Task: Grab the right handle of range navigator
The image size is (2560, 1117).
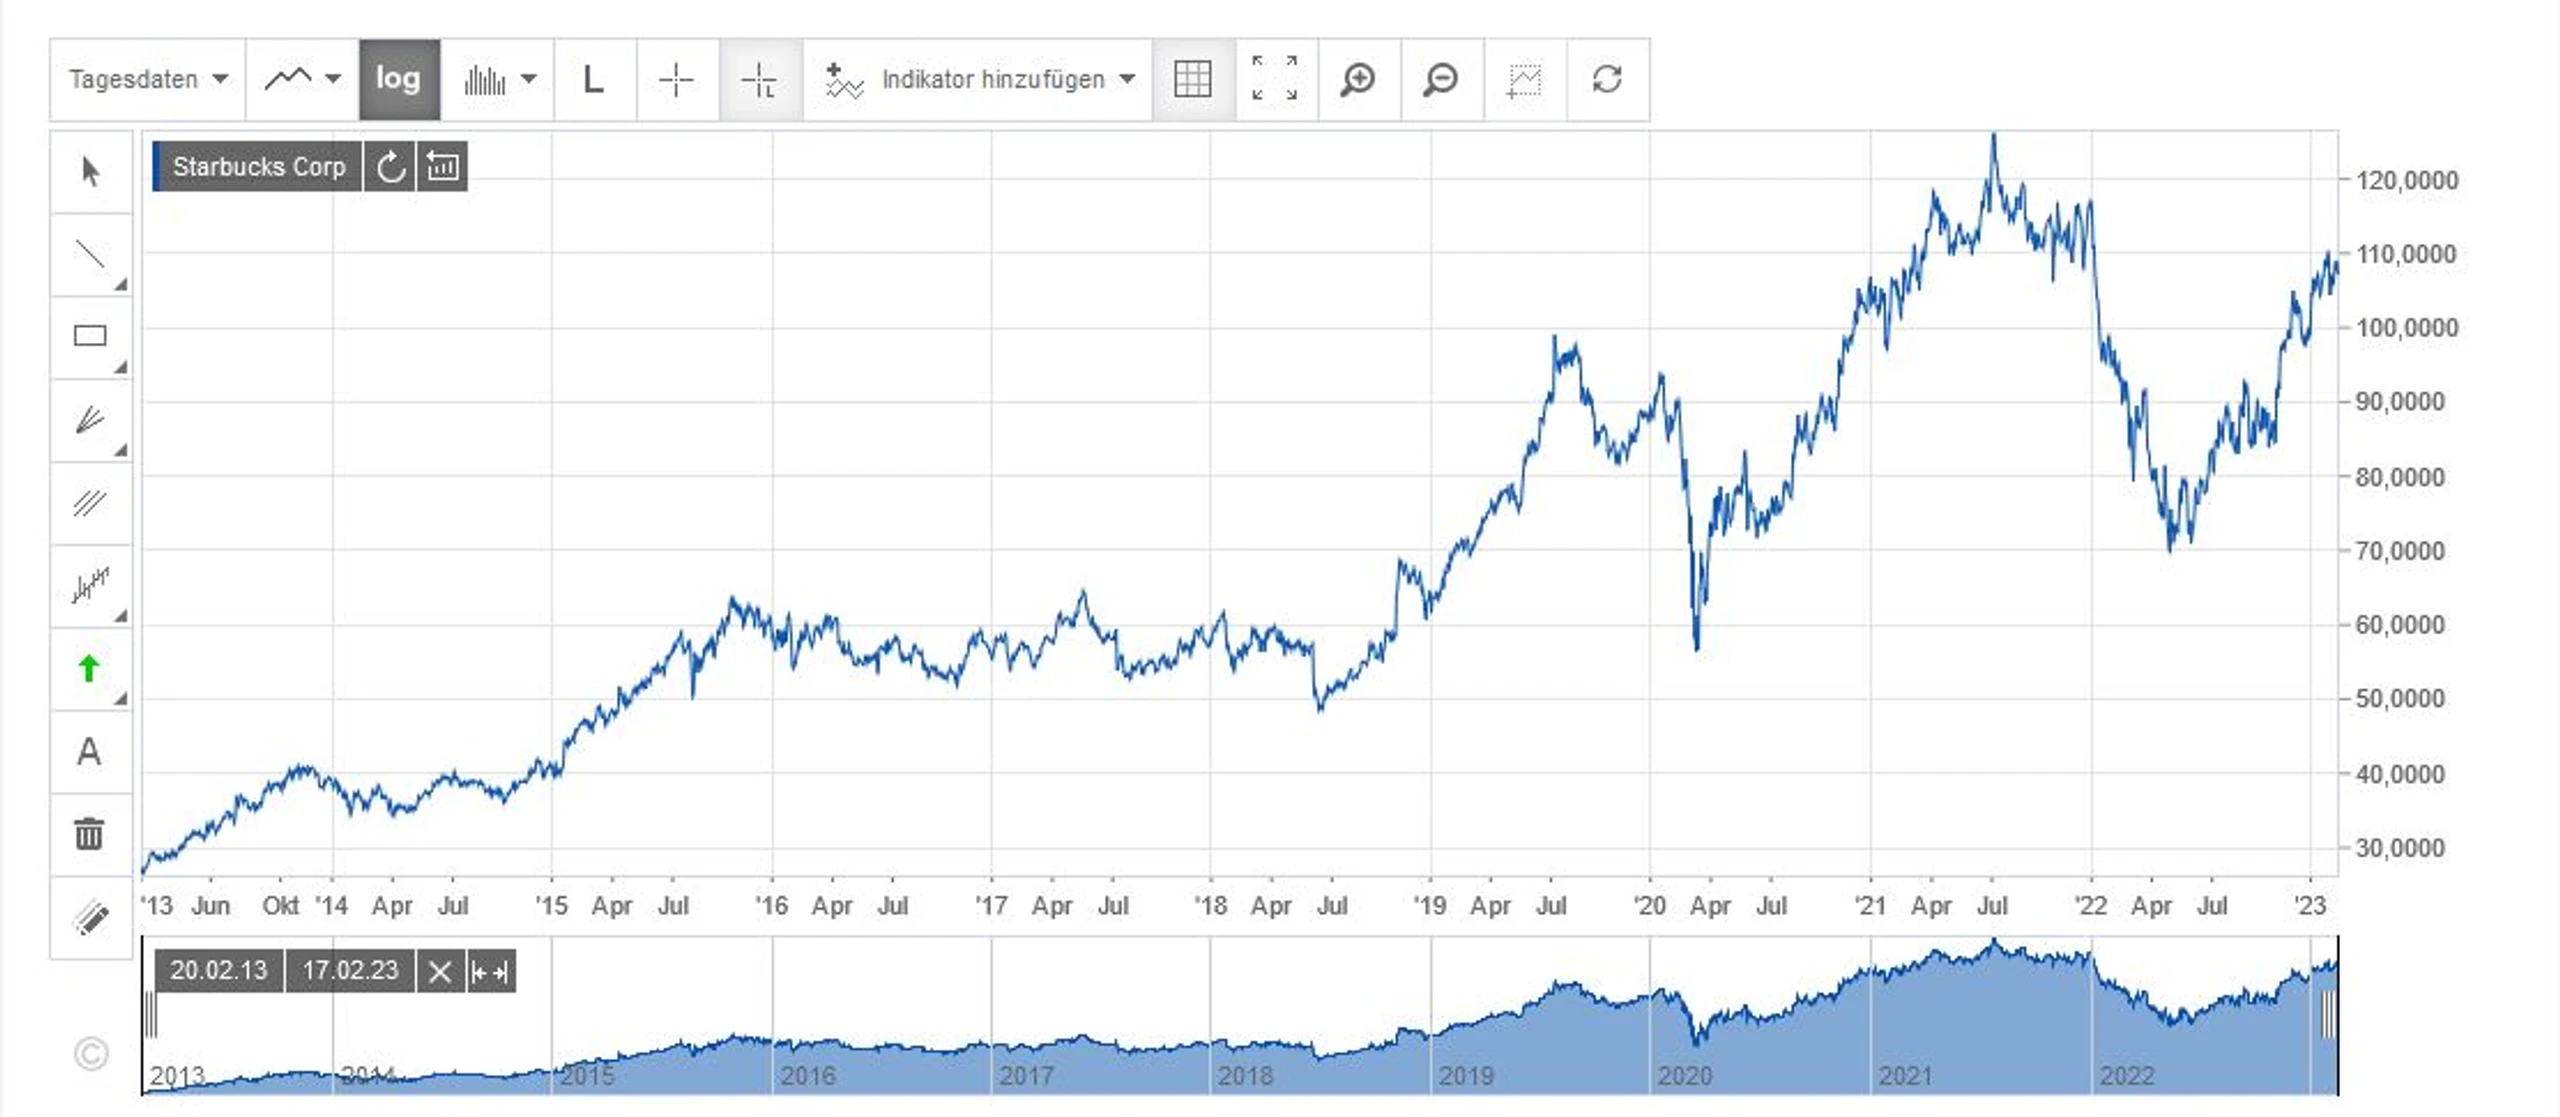Action: [x=2328, y=1016]
